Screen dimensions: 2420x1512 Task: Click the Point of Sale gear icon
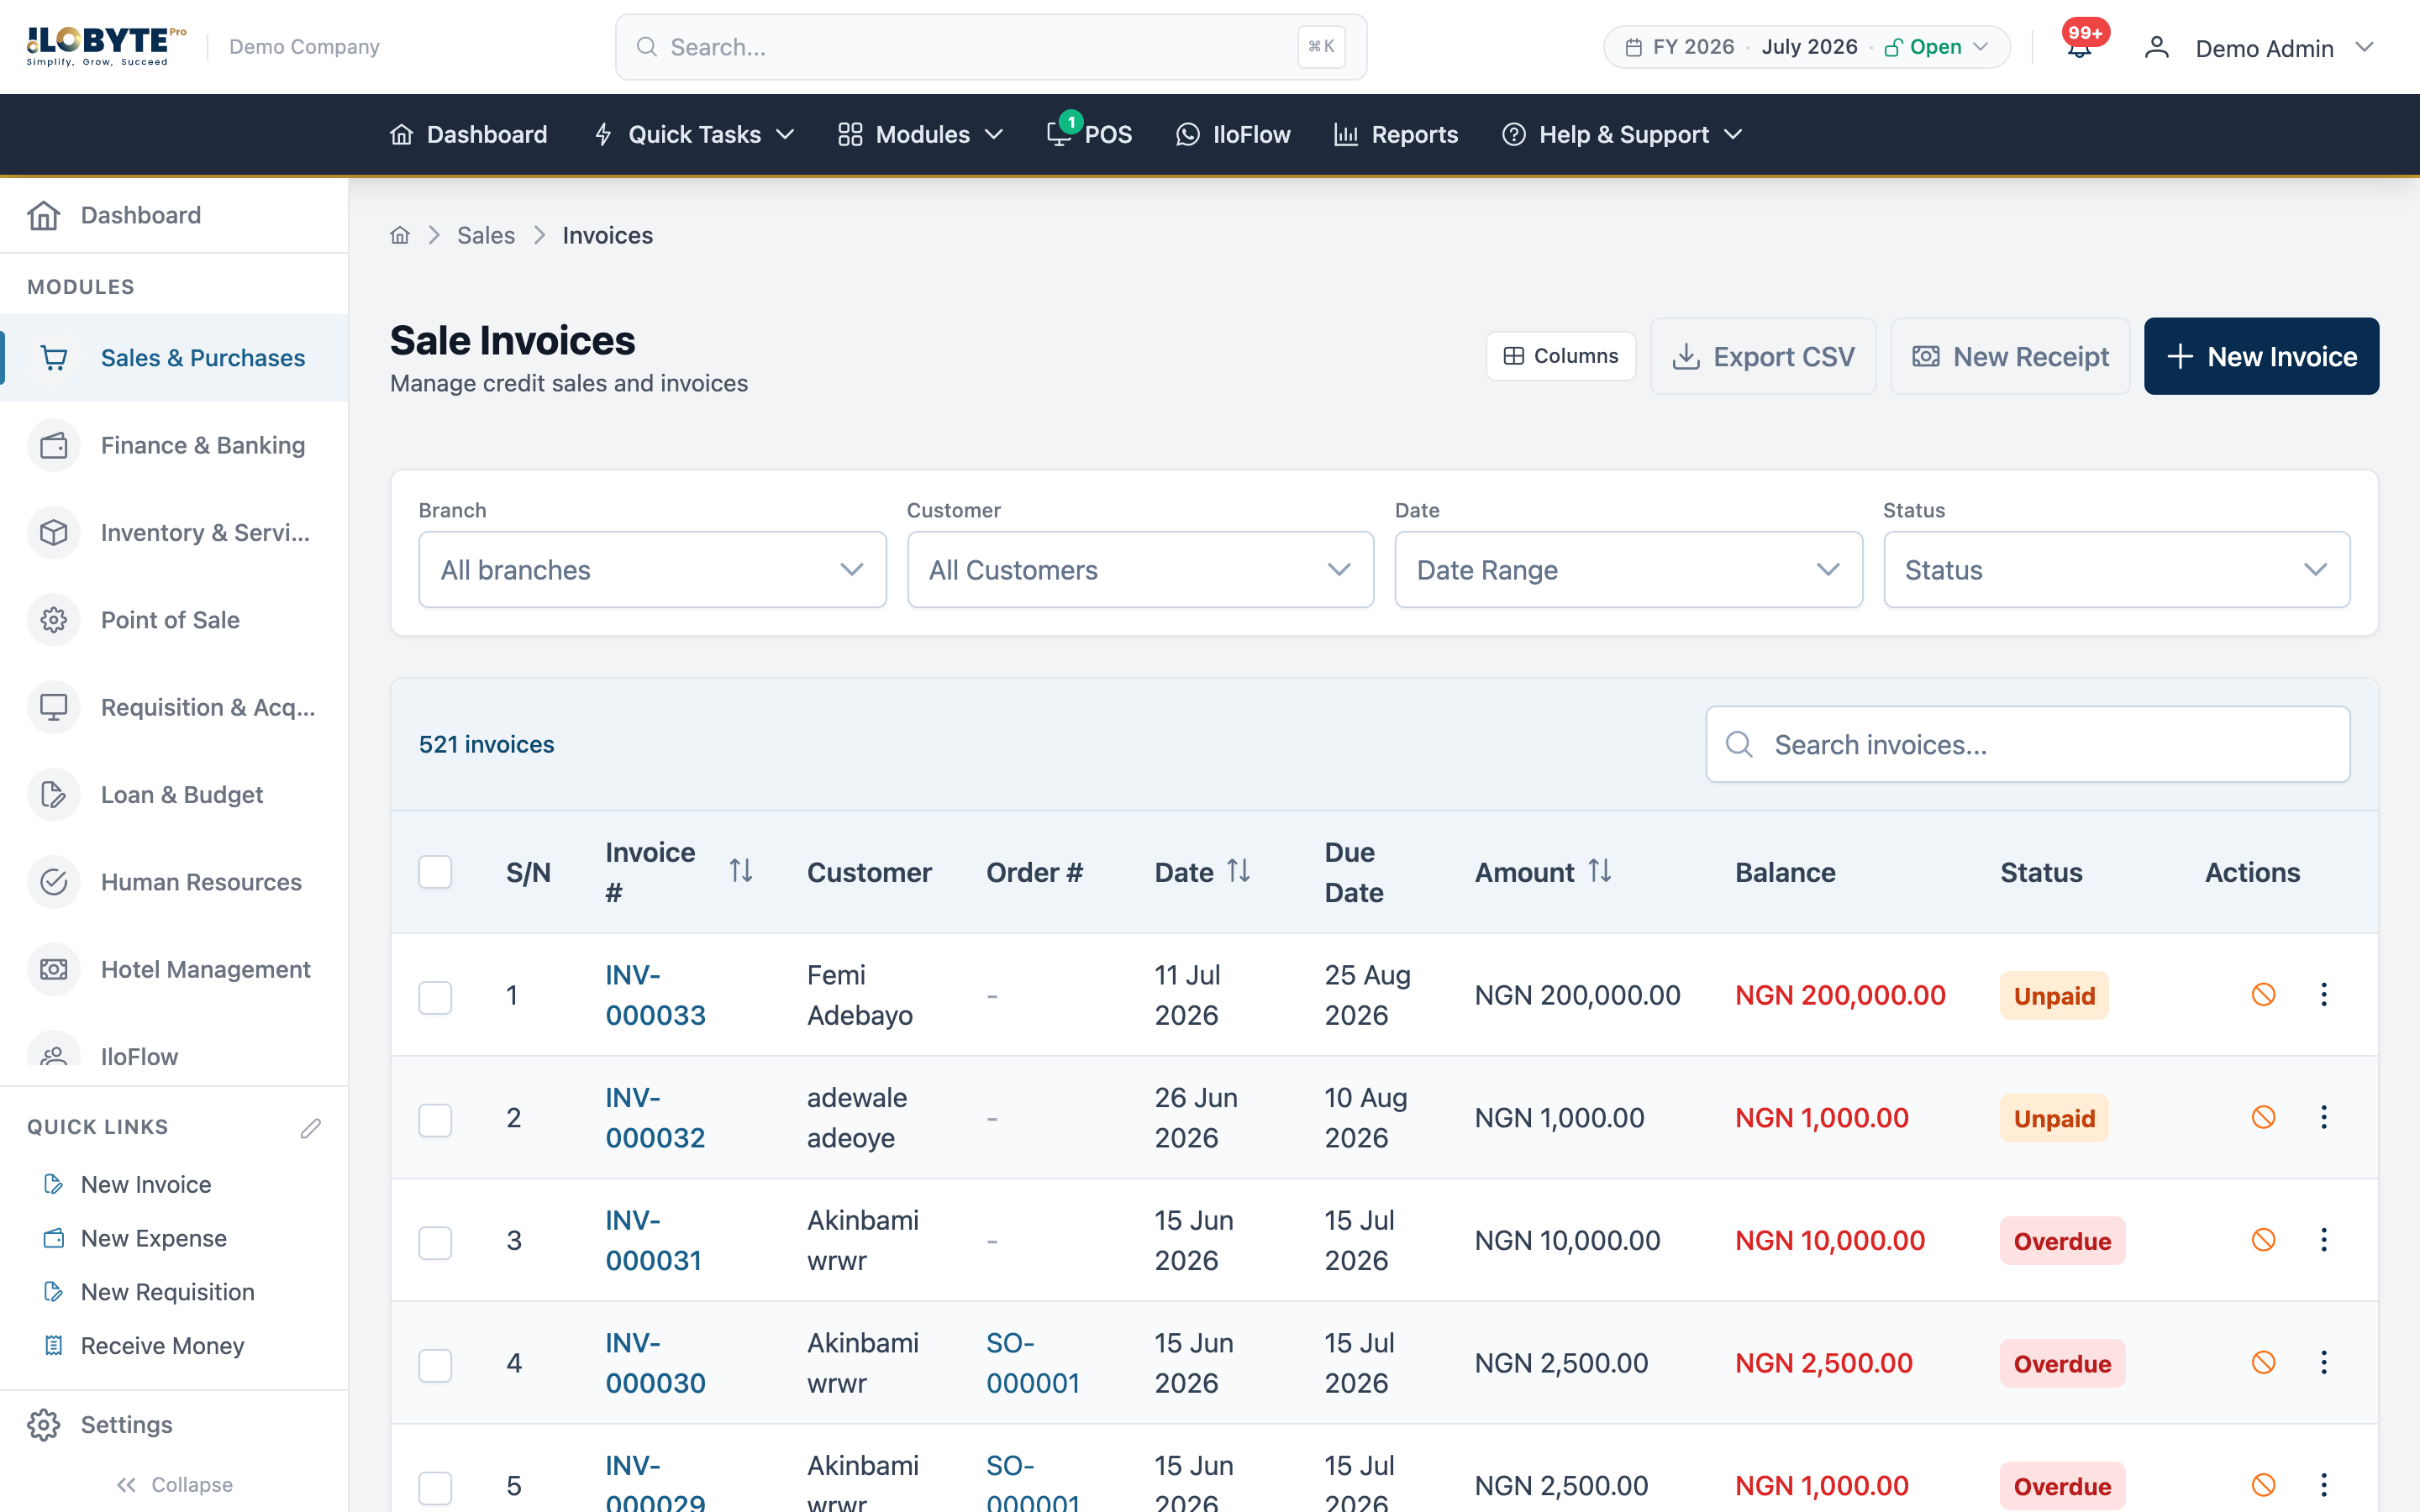point(54,620)
